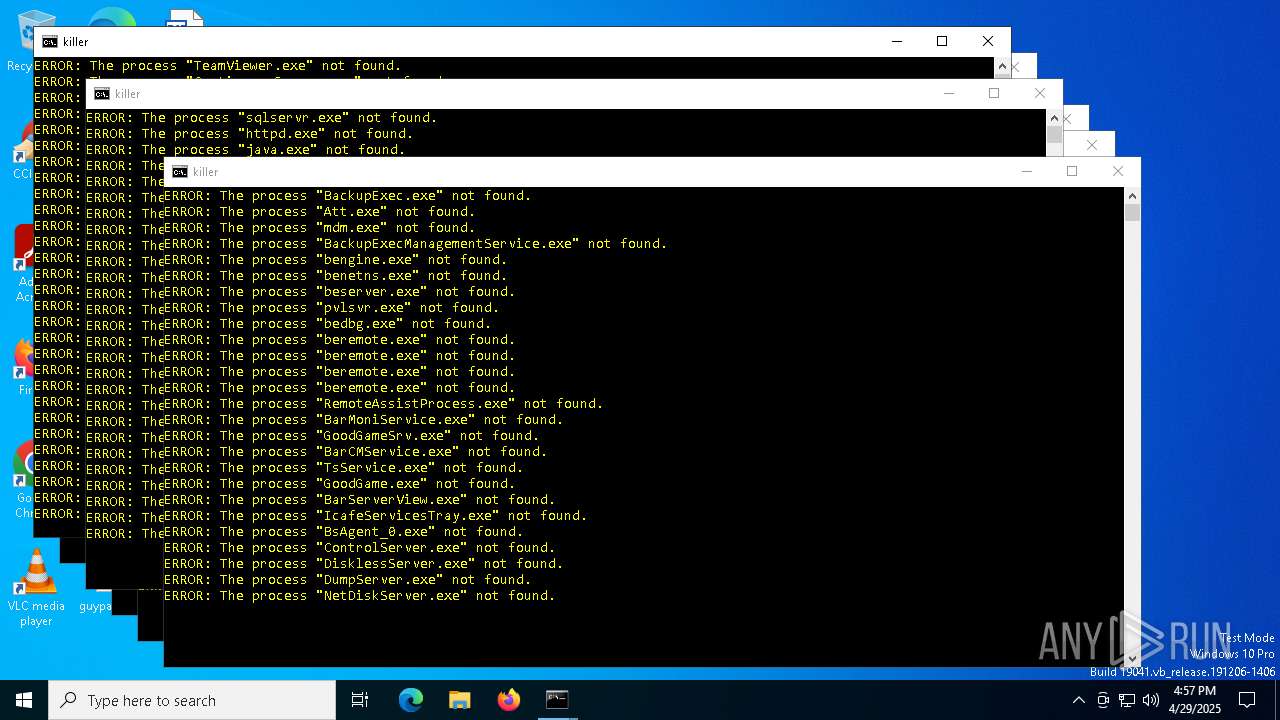This screenshot has height=720, width=1280.
Task: Open the Windows Start menu
Action: pyautogui.click(x=24, y=700)
